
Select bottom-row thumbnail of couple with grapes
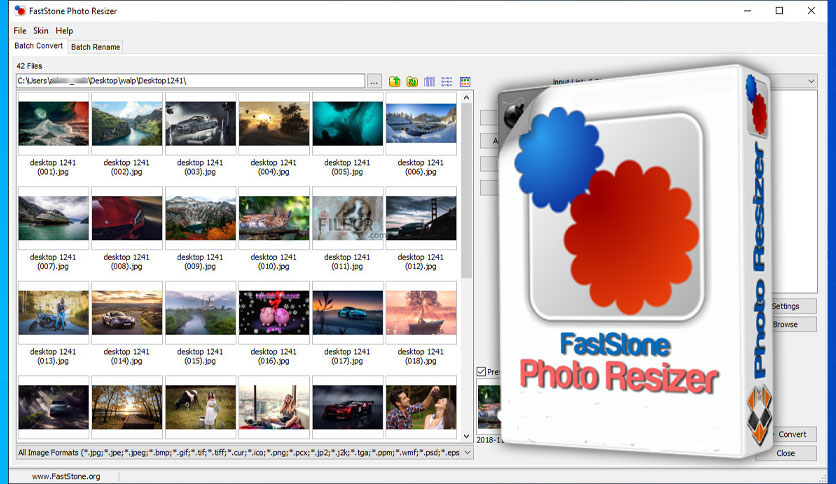point(421,408)
